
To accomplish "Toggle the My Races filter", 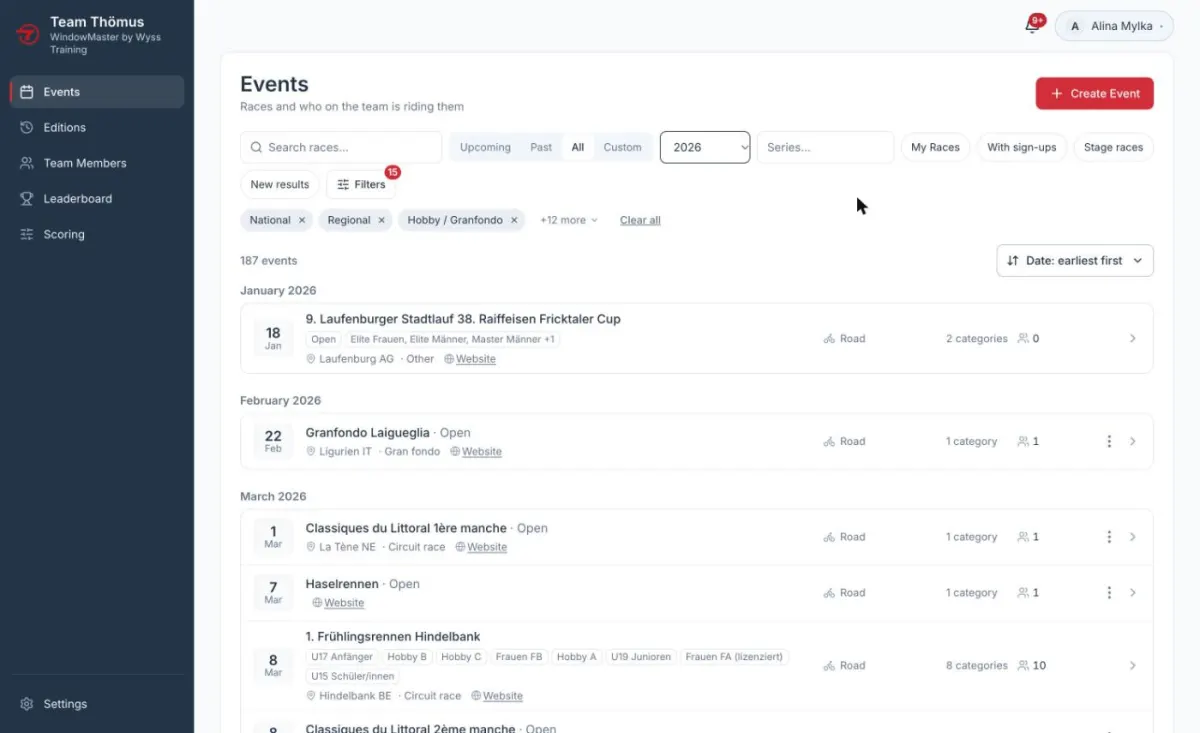I will pos(935,147).
